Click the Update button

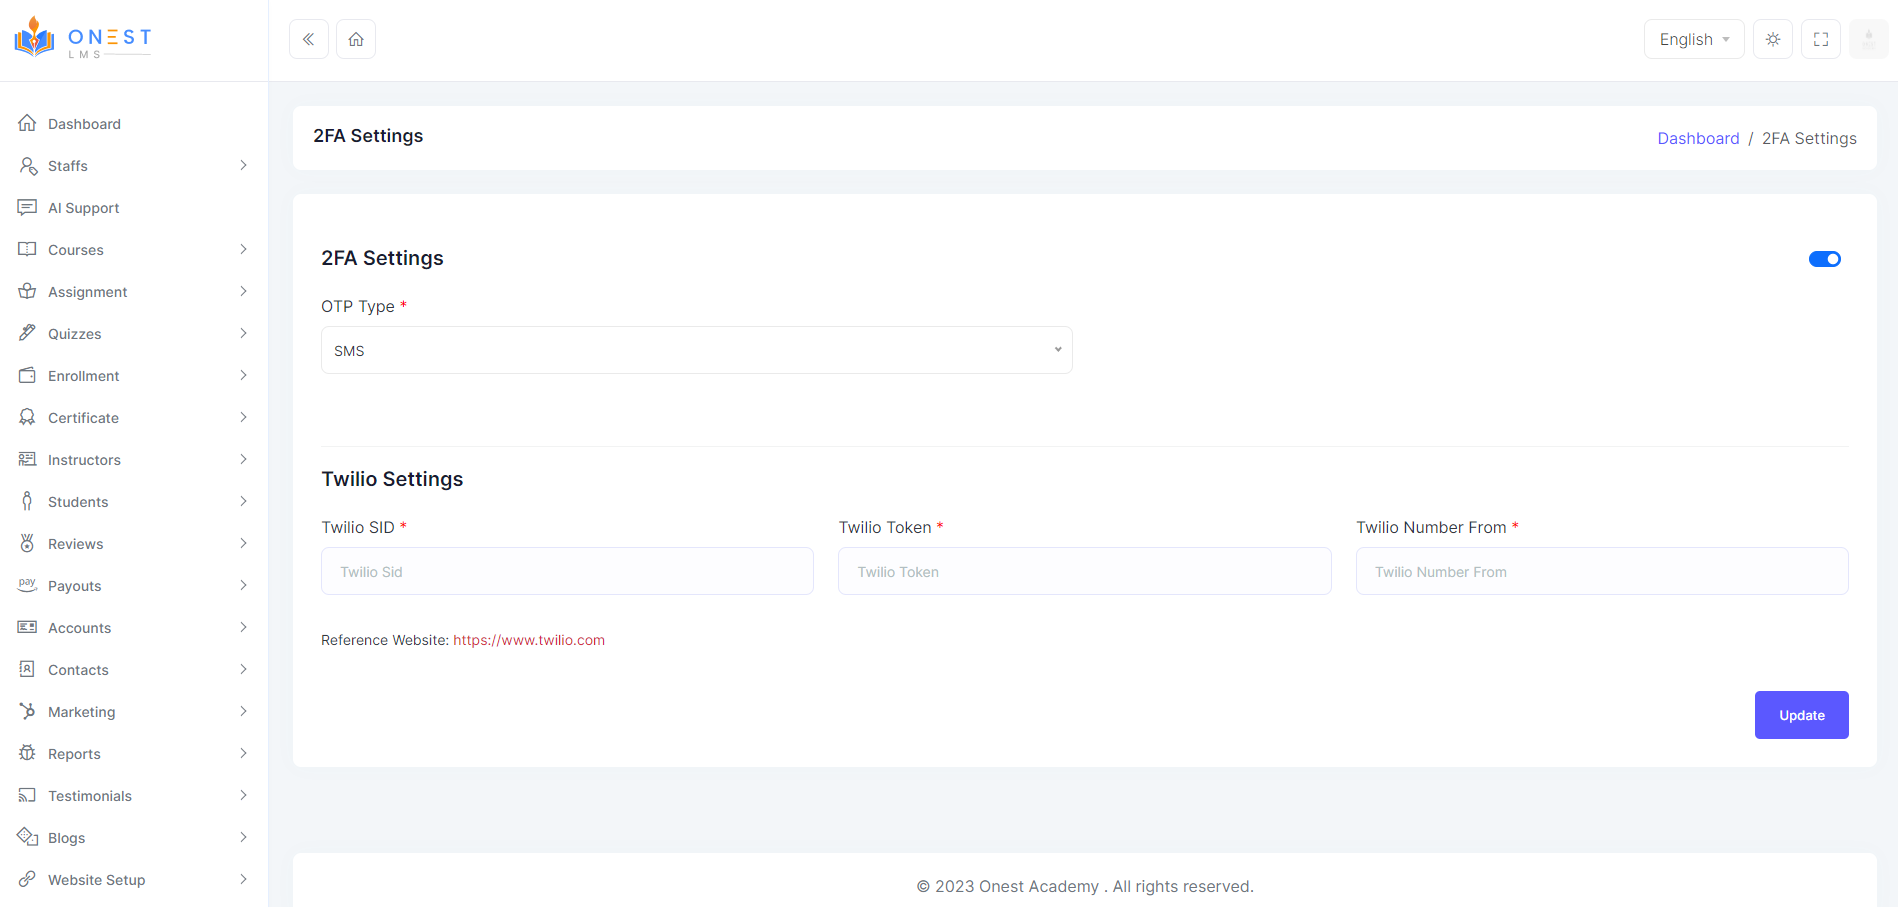point(1800,715)
